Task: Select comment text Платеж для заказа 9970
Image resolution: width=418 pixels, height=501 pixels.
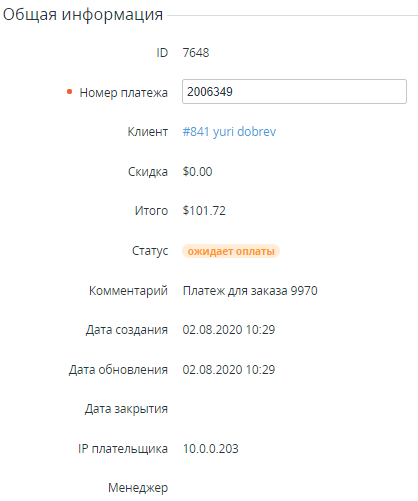Action: 250,291
